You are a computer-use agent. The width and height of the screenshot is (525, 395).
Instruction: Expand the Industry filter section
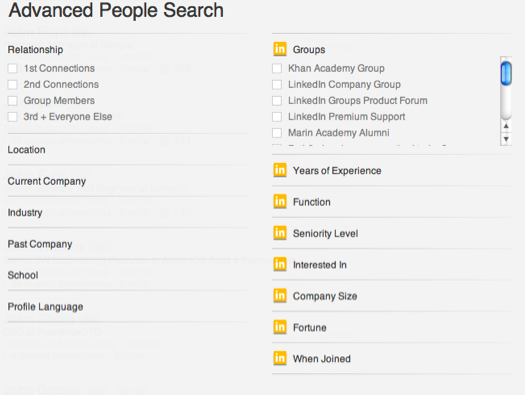click(x=25, y=213)
